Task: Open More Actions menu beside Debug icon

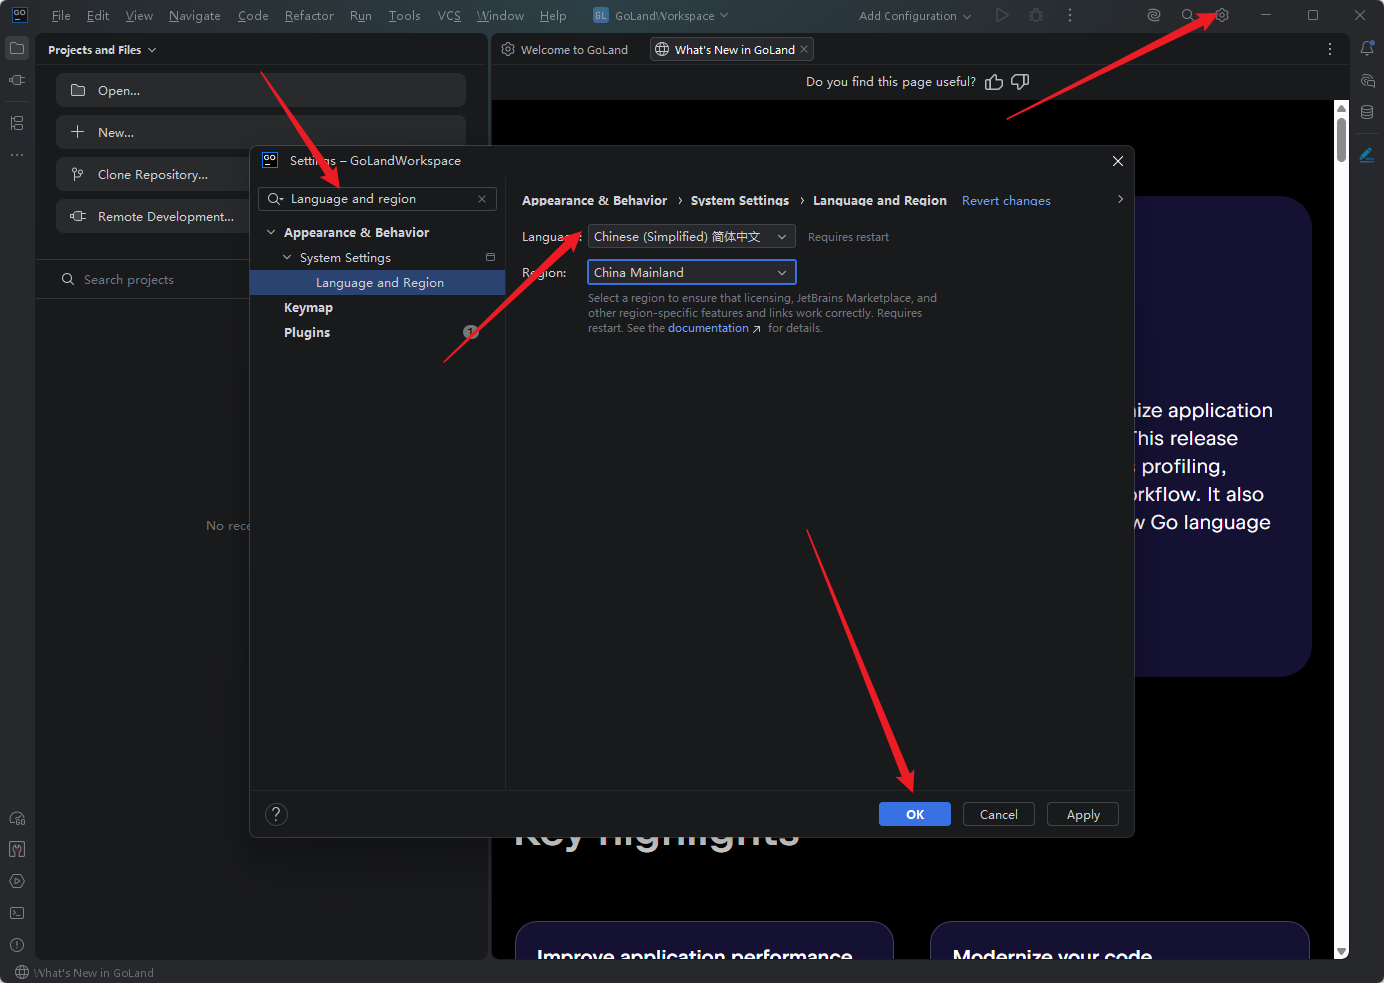Action: (1070, 15)
